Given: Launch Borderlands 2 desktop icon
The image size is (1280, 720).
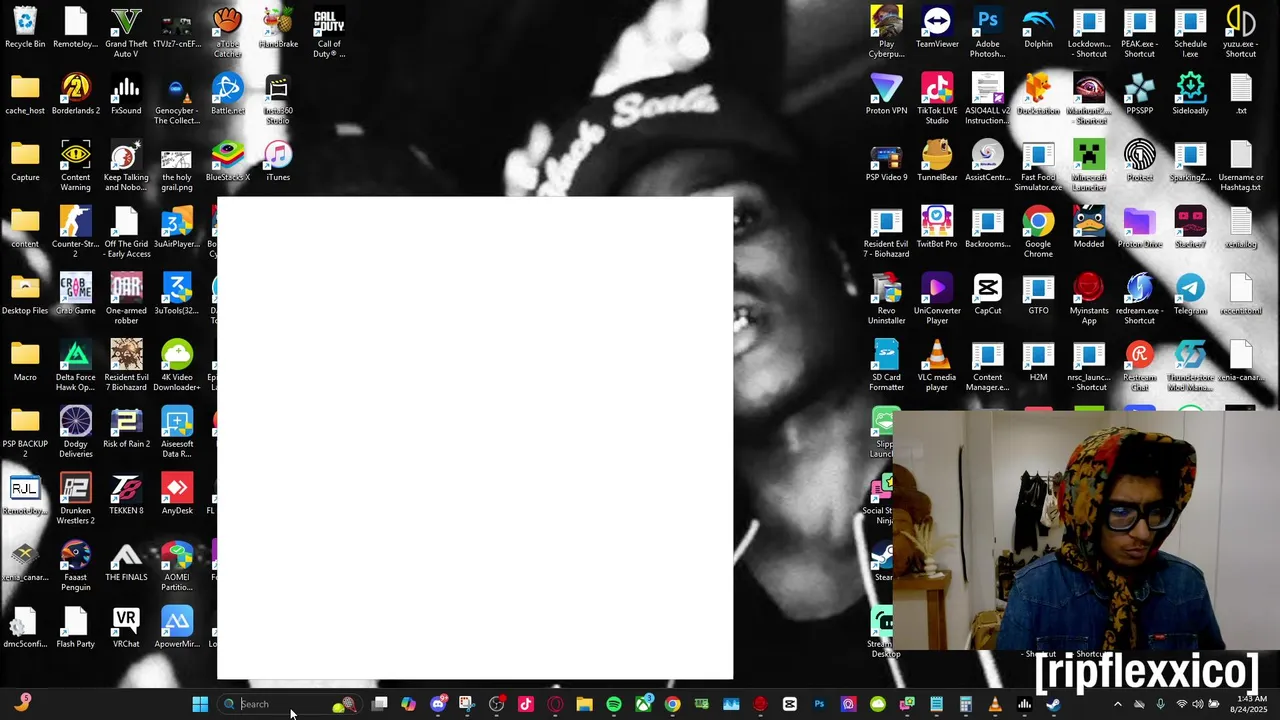Looking at the screenshot, I should coord(76,95).
